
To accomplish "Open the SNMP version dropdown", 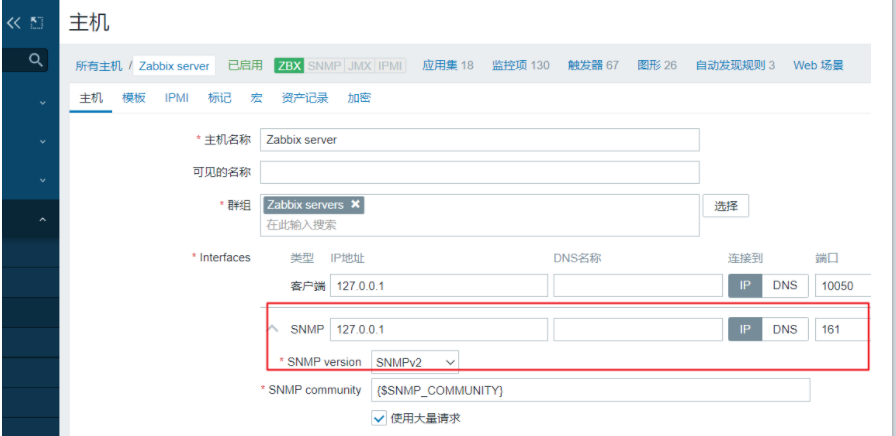I will point(415,362).
